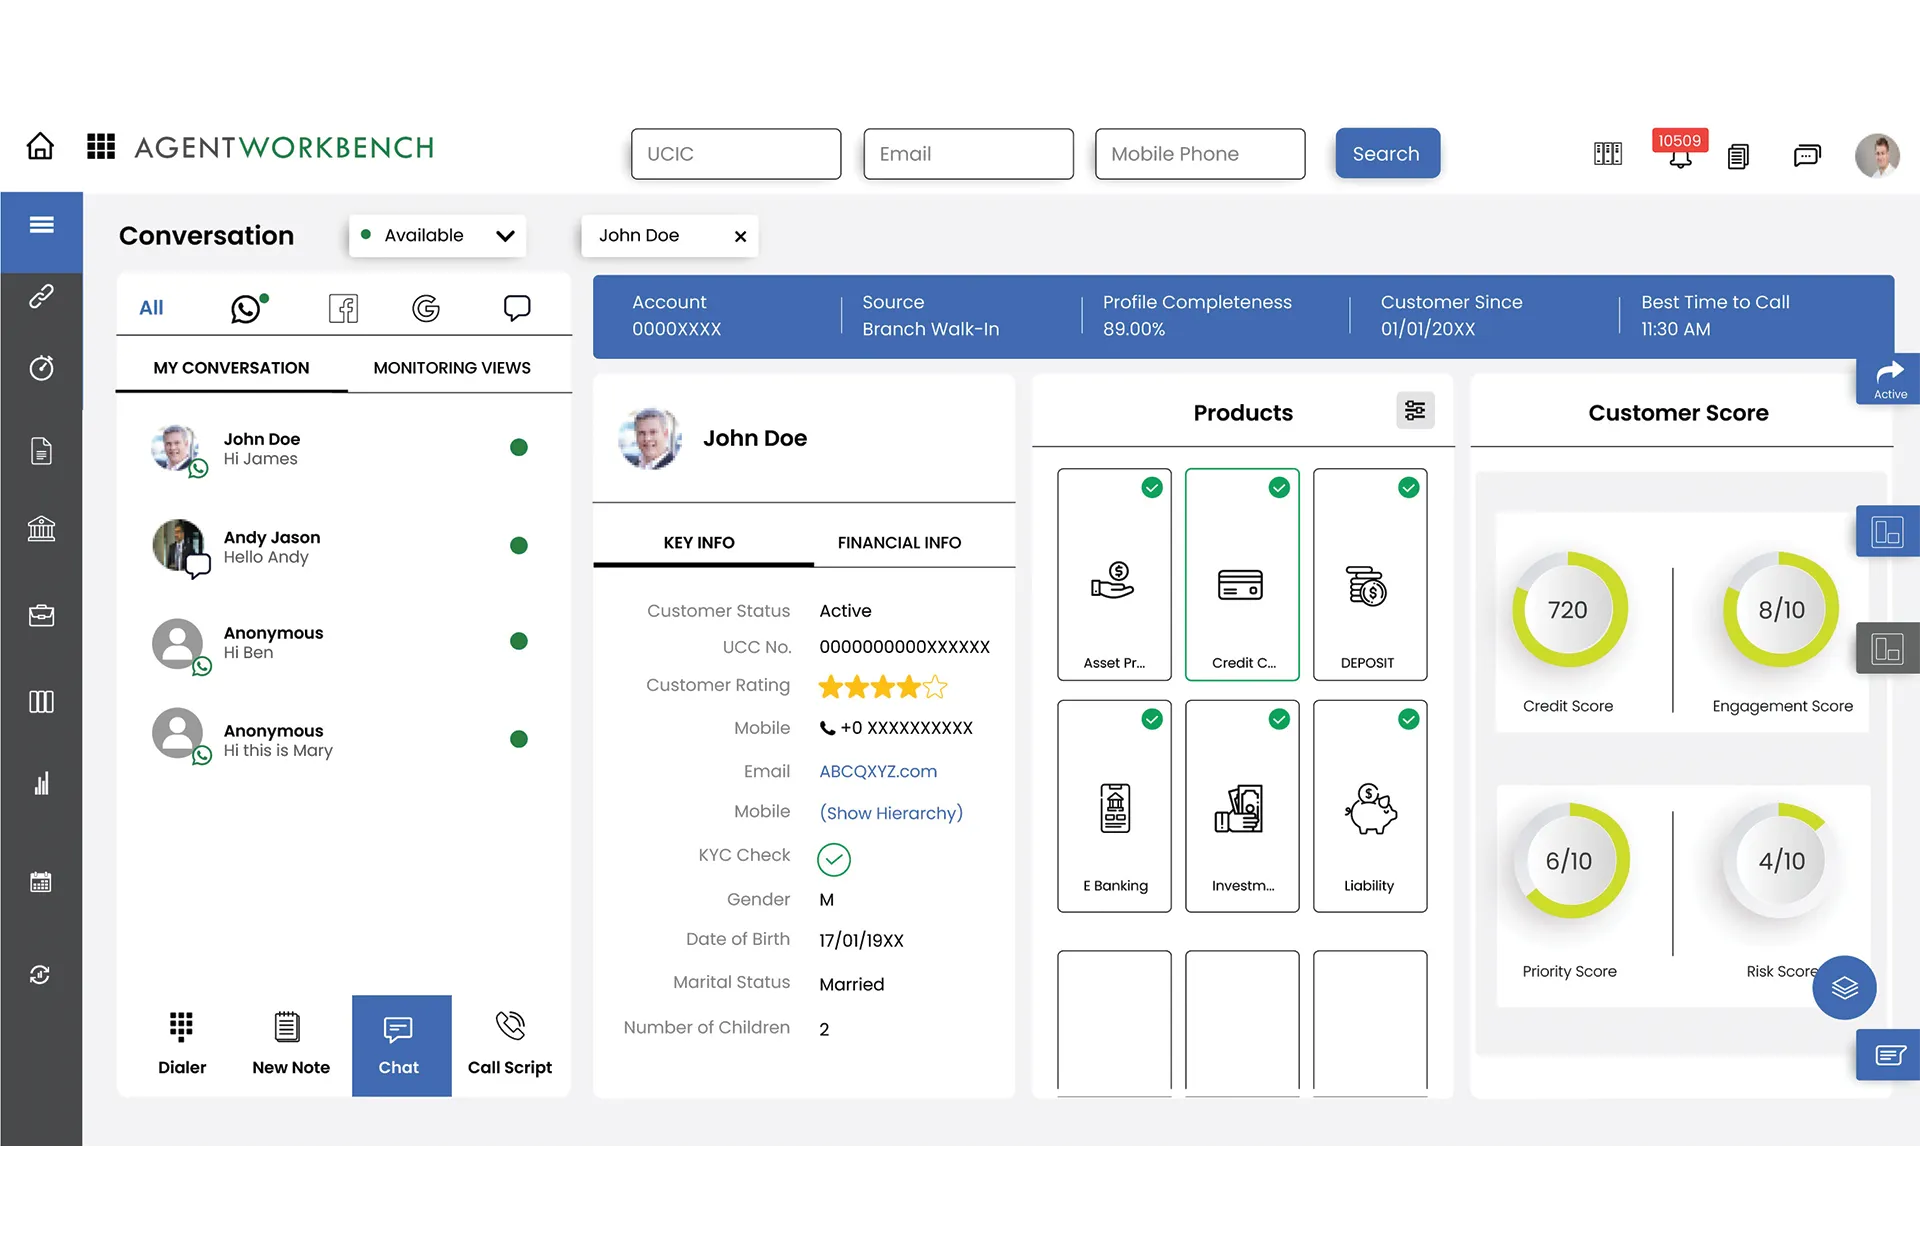Switch to FINANCIAL INFO tab
Viewport: 1920px width, 1250px height.
(899, 542)
